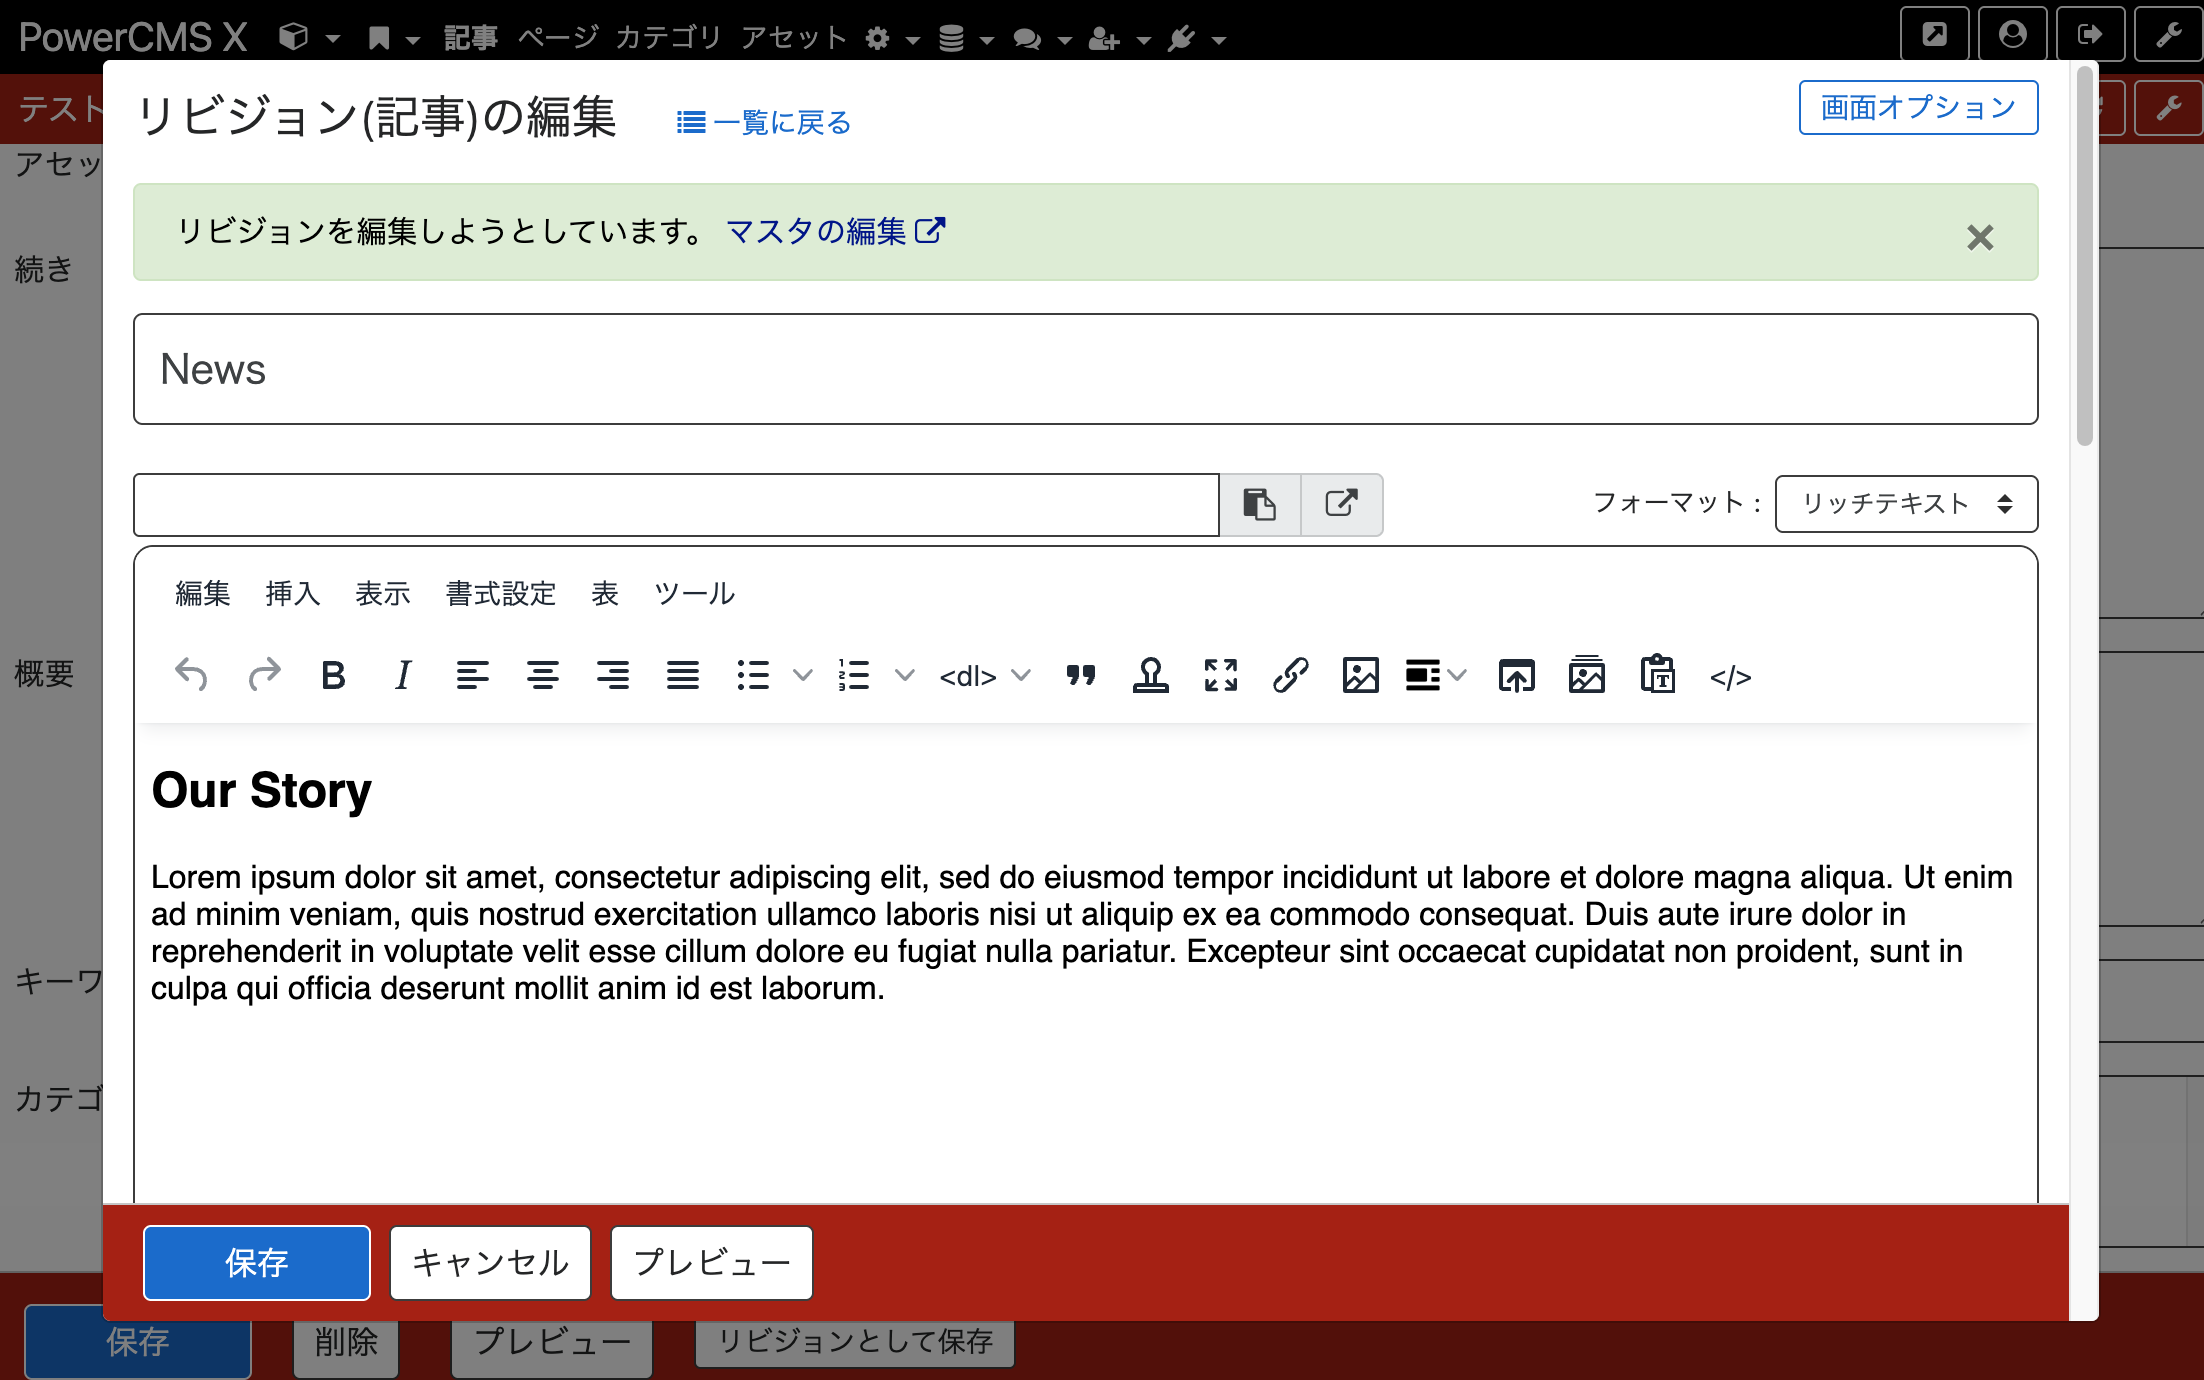Viewport: 2204px width, 1380px height.
Task: Click the insert image icon
Action: (x=1361, y=676)
